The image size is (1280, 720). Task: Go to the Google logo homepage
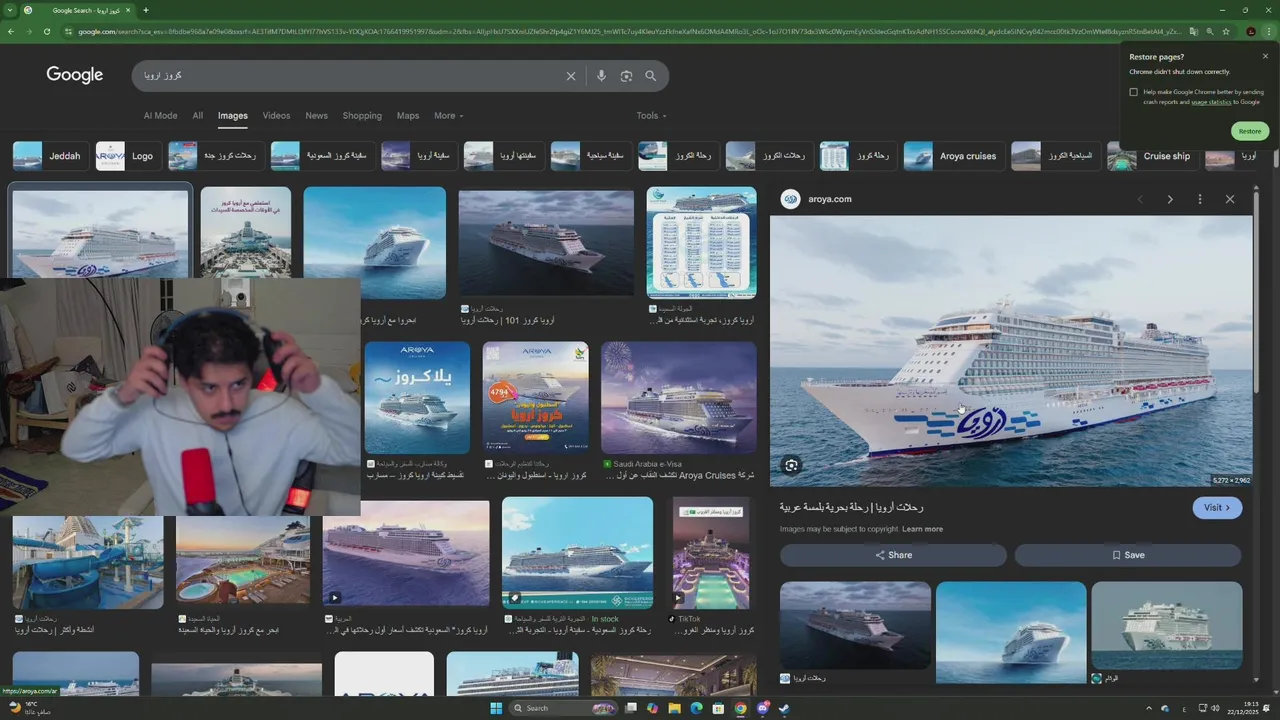pos(75,75)
